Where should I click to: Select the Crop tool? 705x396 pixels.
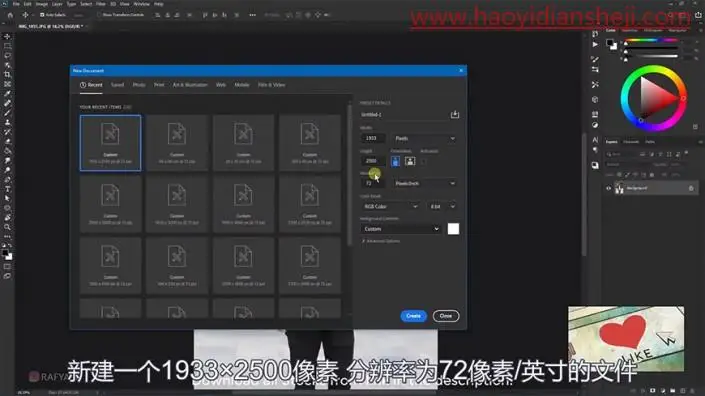pyautogui.click(x=7, y=75)
